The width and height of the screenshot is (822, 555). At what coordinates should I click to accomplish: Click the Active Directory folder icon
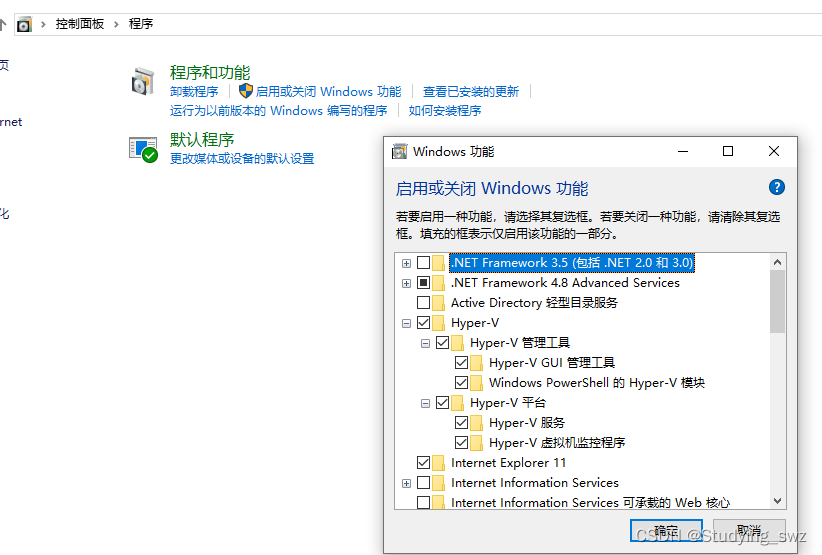pyautogui.click(x=439, y=302)
